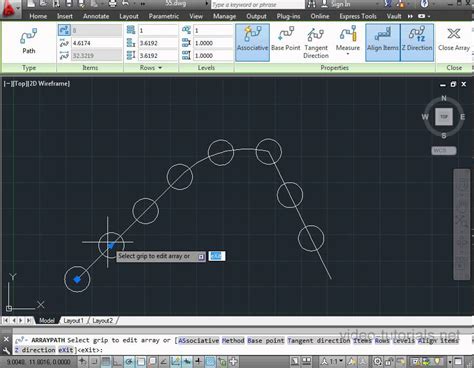This screenshot has height=368, width=474.
Task: Switch to the Layout1 tab
Action: click(73, 320)
